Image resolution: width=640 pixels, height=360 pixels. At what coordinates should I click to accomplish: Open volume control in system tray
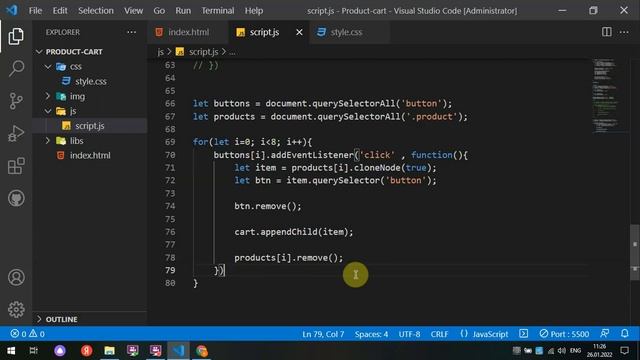point(562,351)
